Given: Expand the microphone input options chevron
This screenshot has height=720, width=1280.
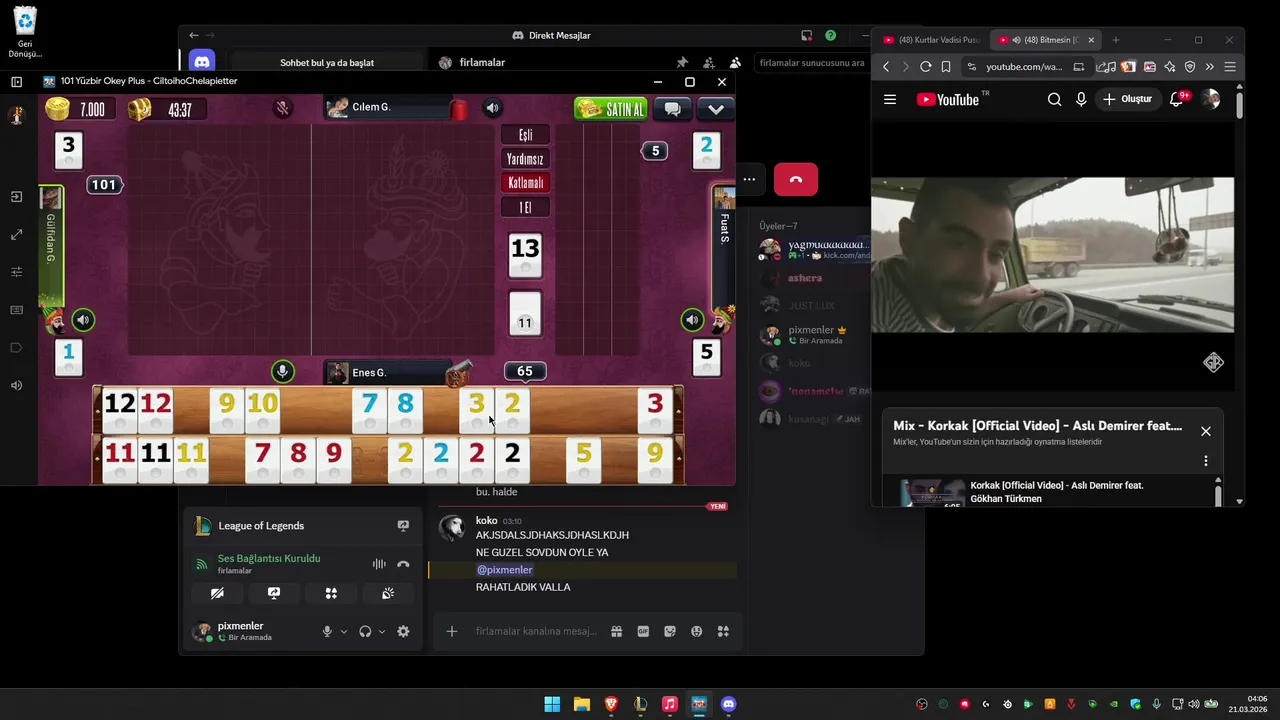Looking at the screenshot, I should pyautogui.click(x=344, y=632).
